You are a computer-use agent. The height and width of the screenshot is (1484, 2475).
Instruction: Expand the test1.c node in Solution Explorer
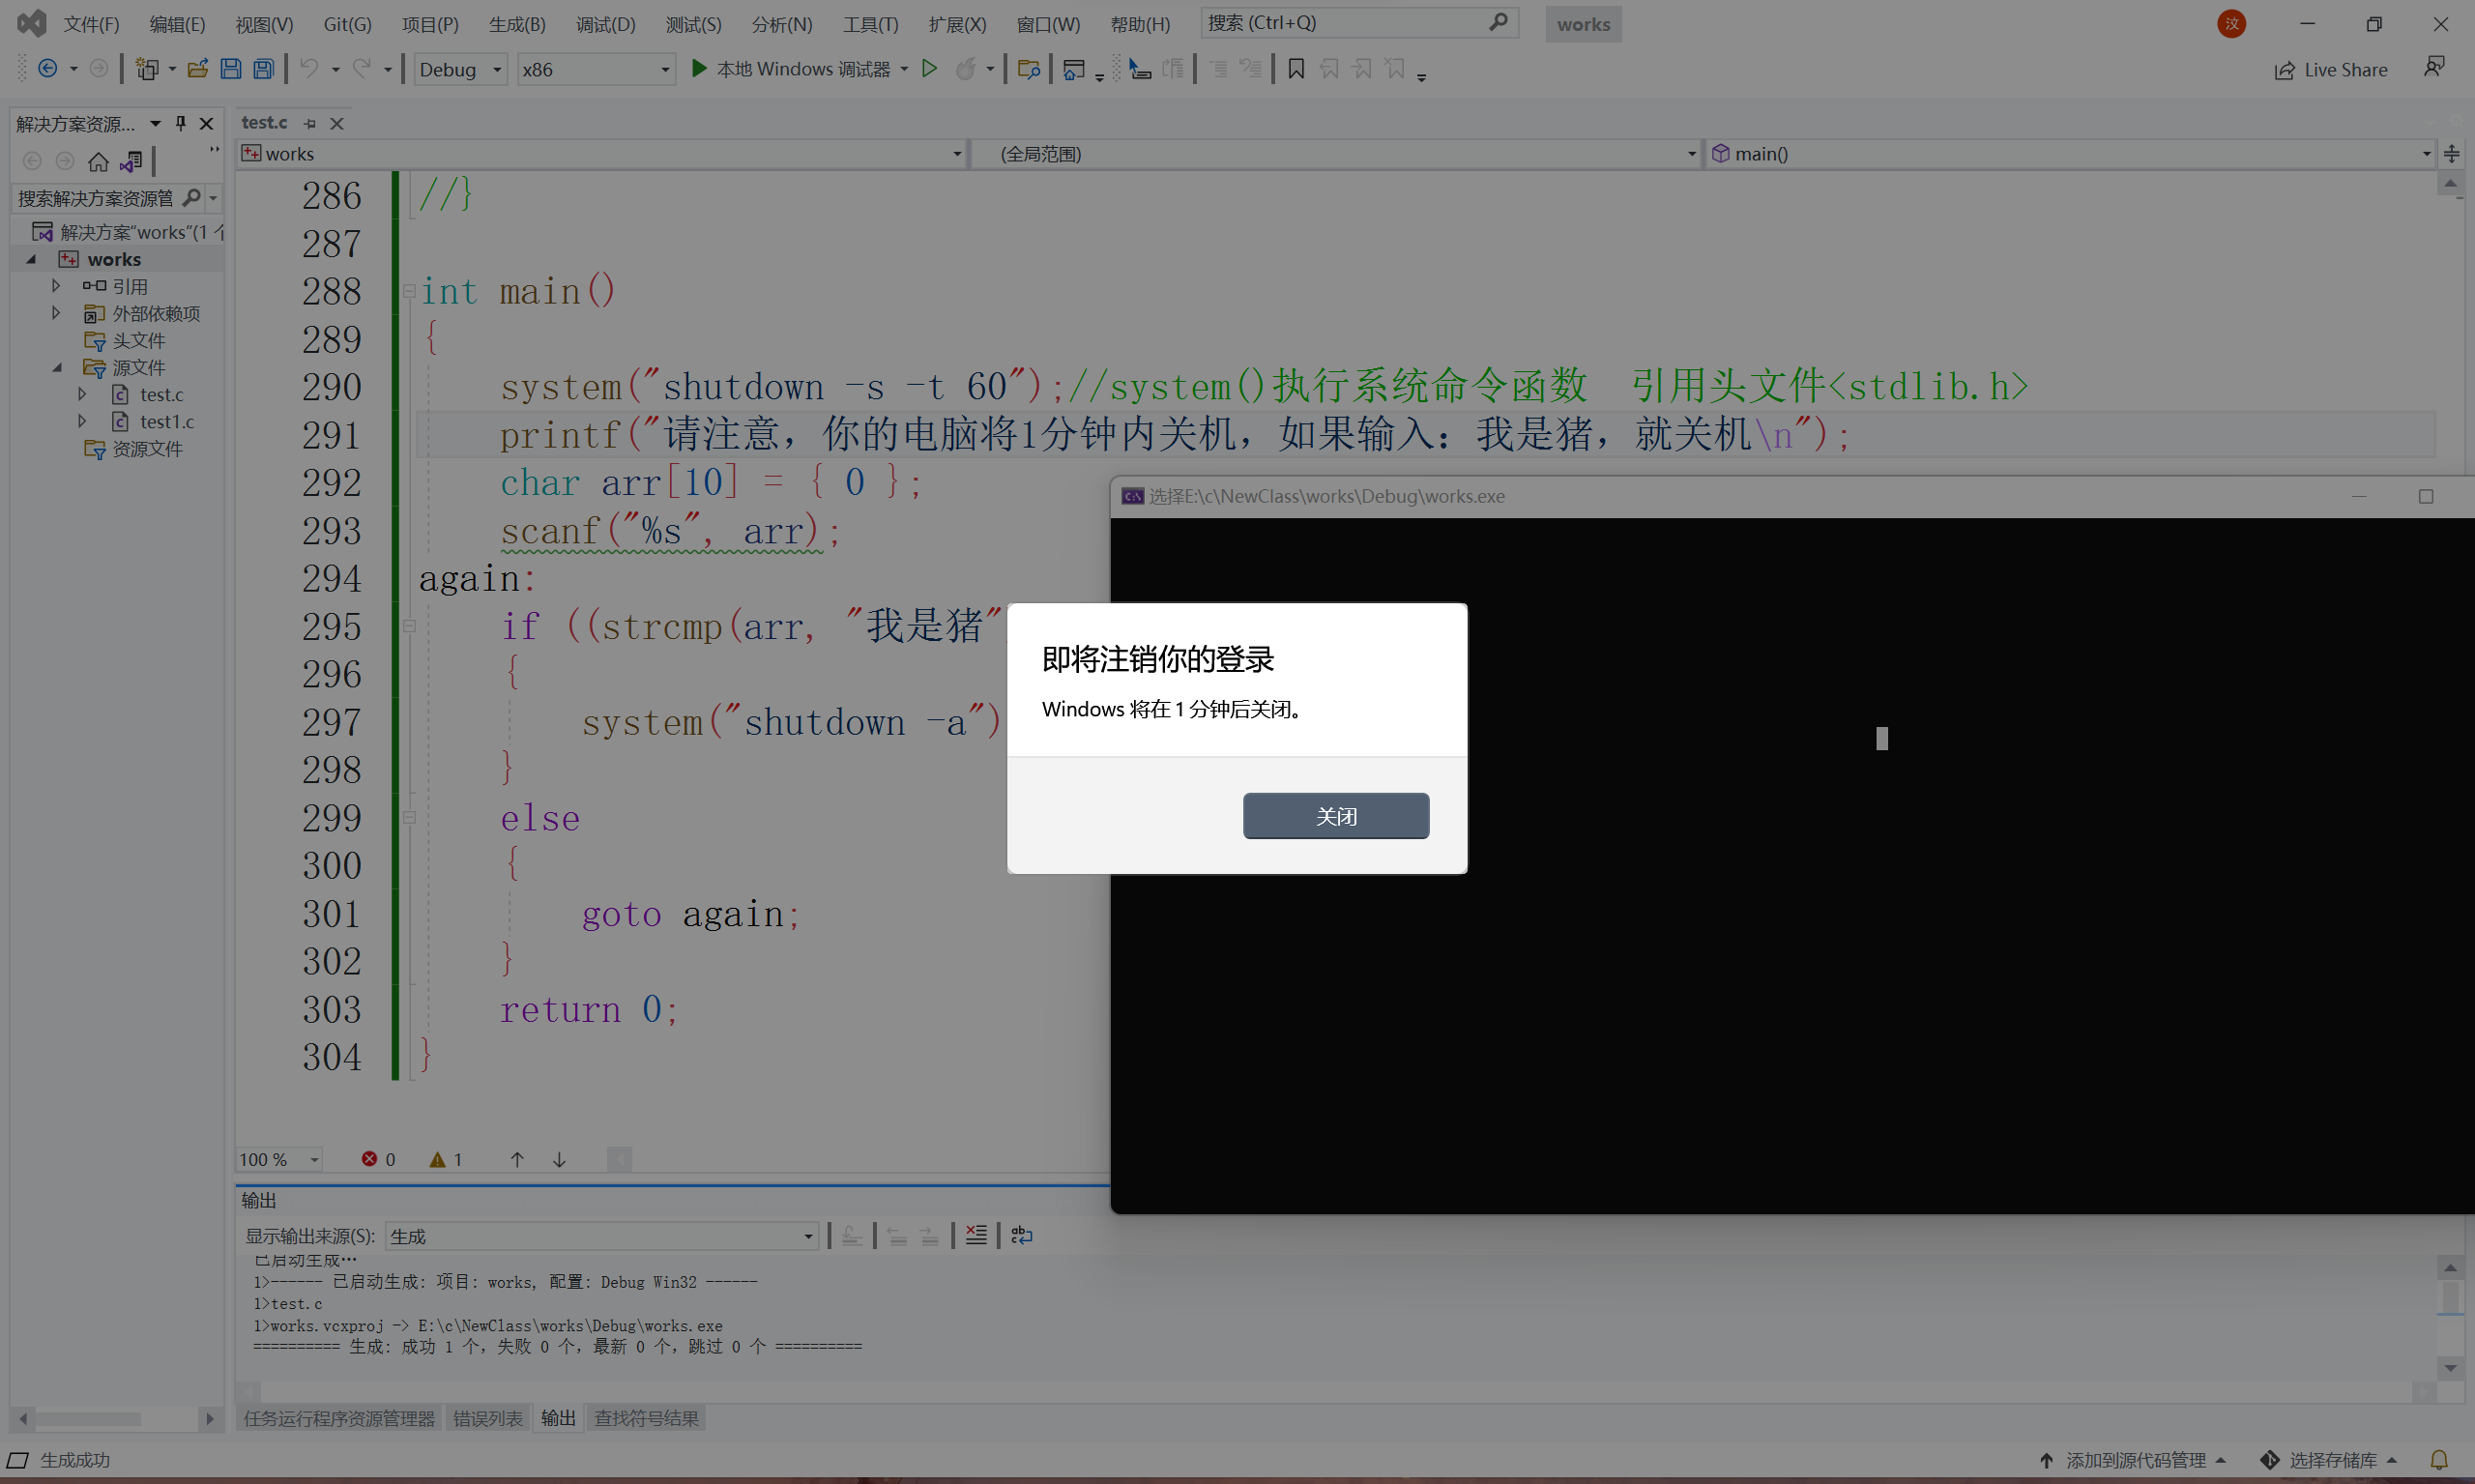[82, 421]
